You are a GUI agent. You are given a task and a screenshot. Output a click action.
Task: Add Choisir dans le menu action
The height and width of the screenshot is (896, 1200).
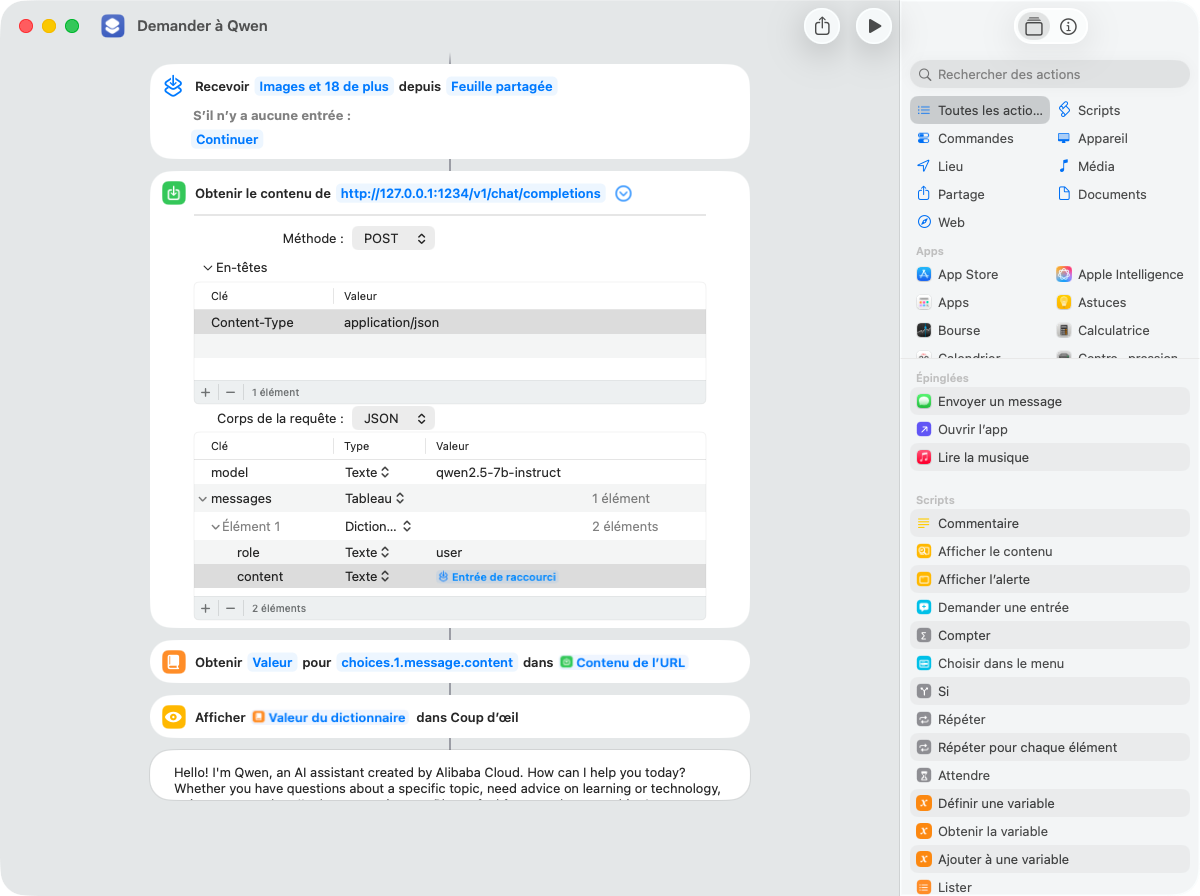1050,663
